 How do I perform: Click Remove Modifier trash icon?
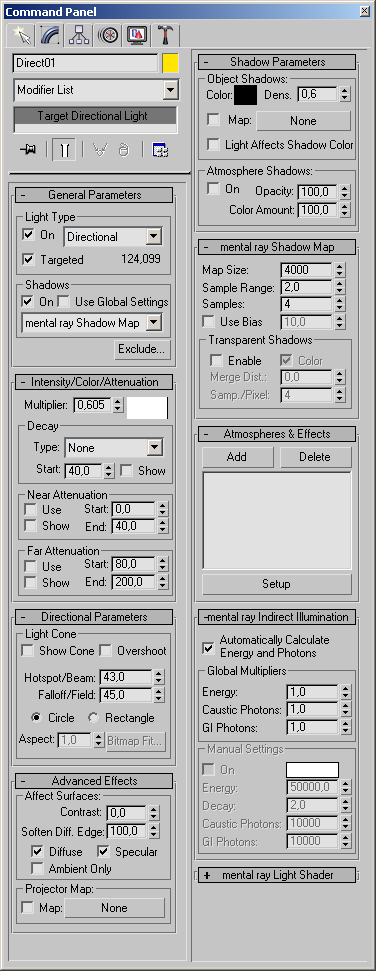pos(123,150)
